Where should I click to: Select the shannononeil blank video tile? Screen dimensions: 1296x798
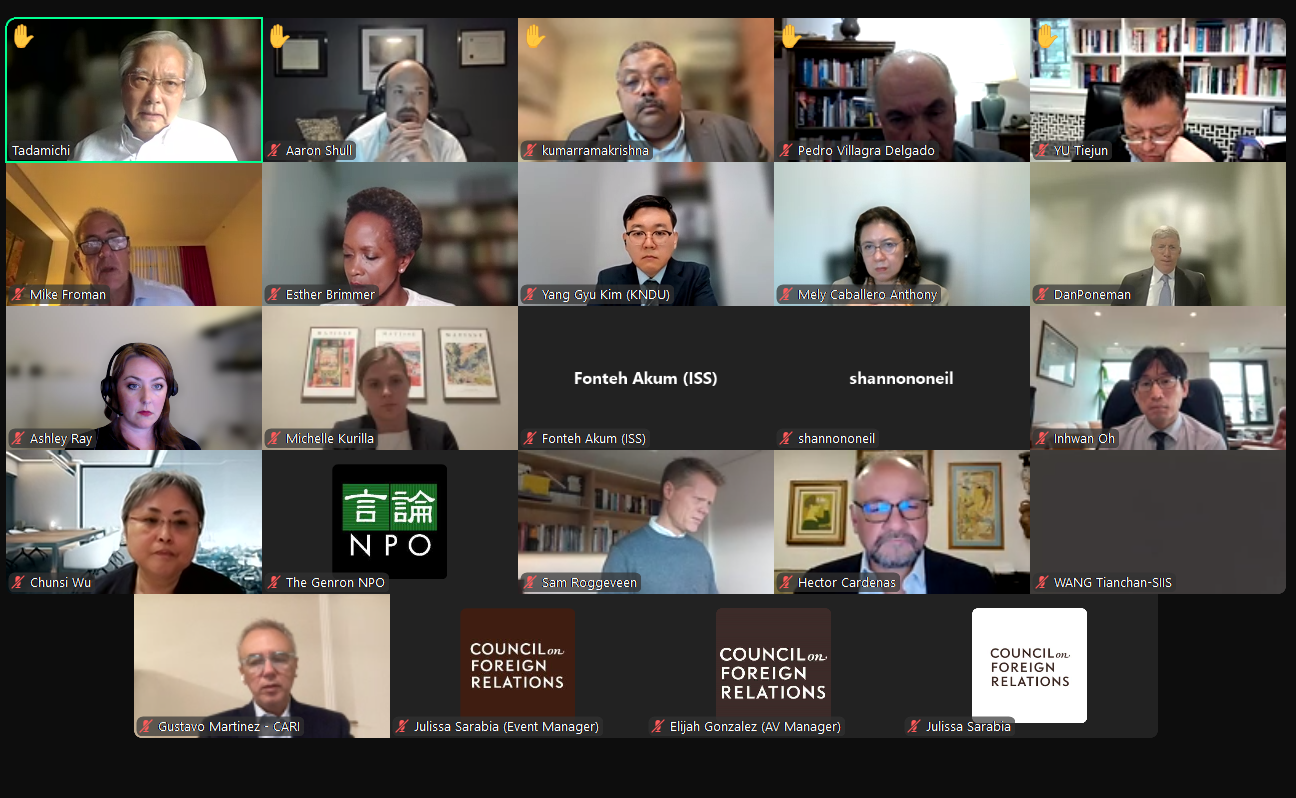(902, 378)
